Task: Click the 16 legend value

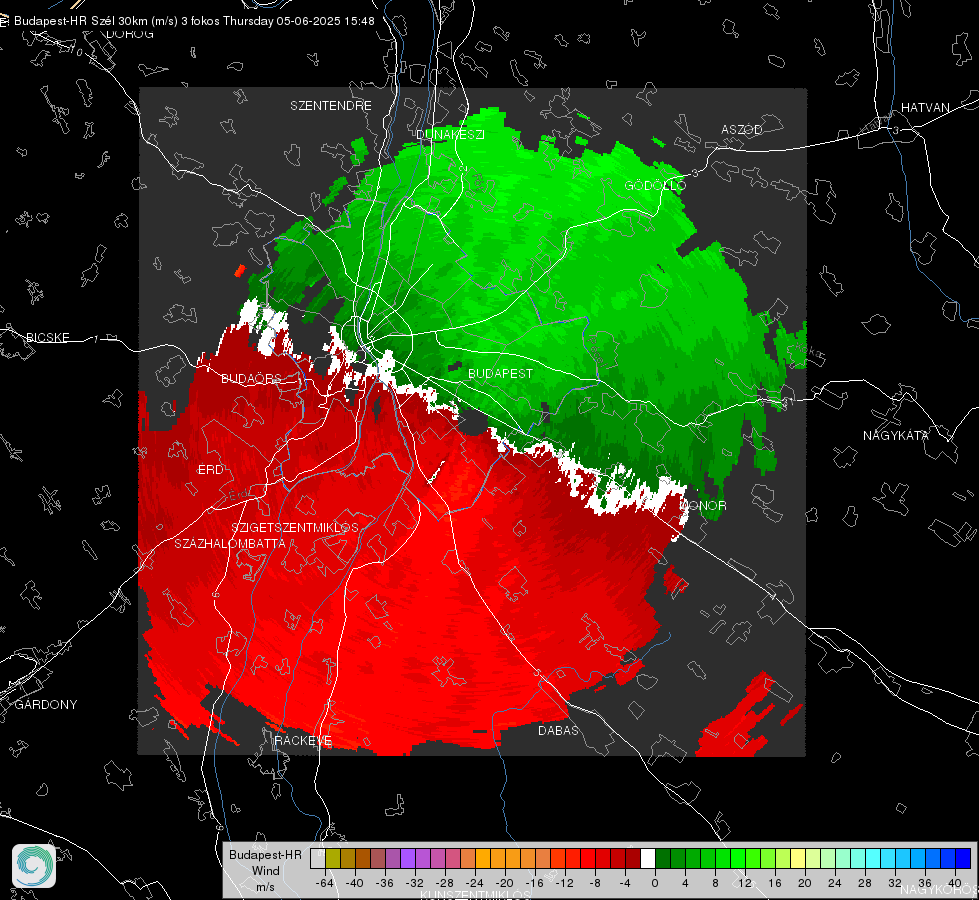Action: point(775,883)
